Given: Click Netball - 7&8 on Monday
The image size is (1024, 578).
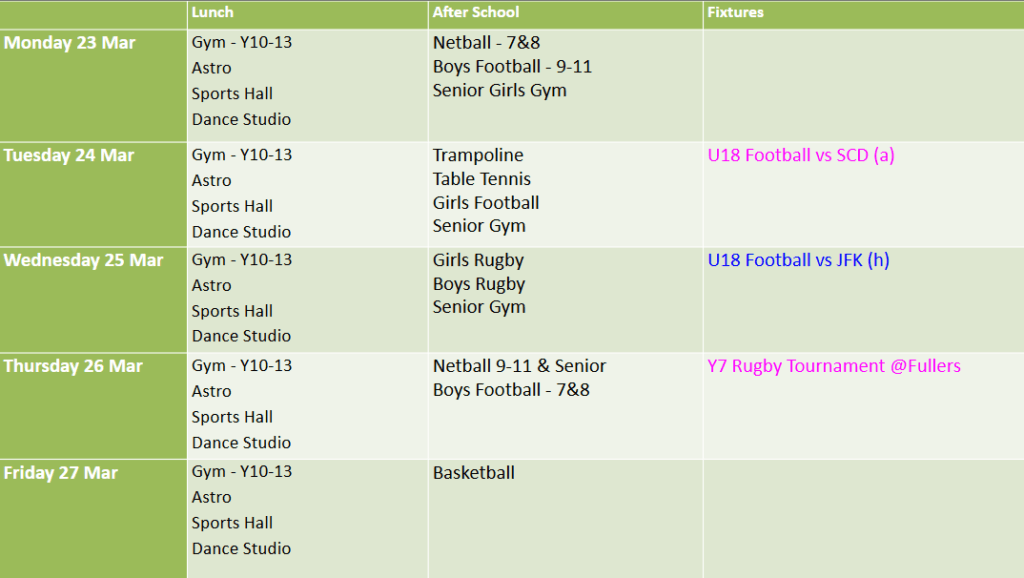Looking at the screenshot, I should click(x=486, y=43).
